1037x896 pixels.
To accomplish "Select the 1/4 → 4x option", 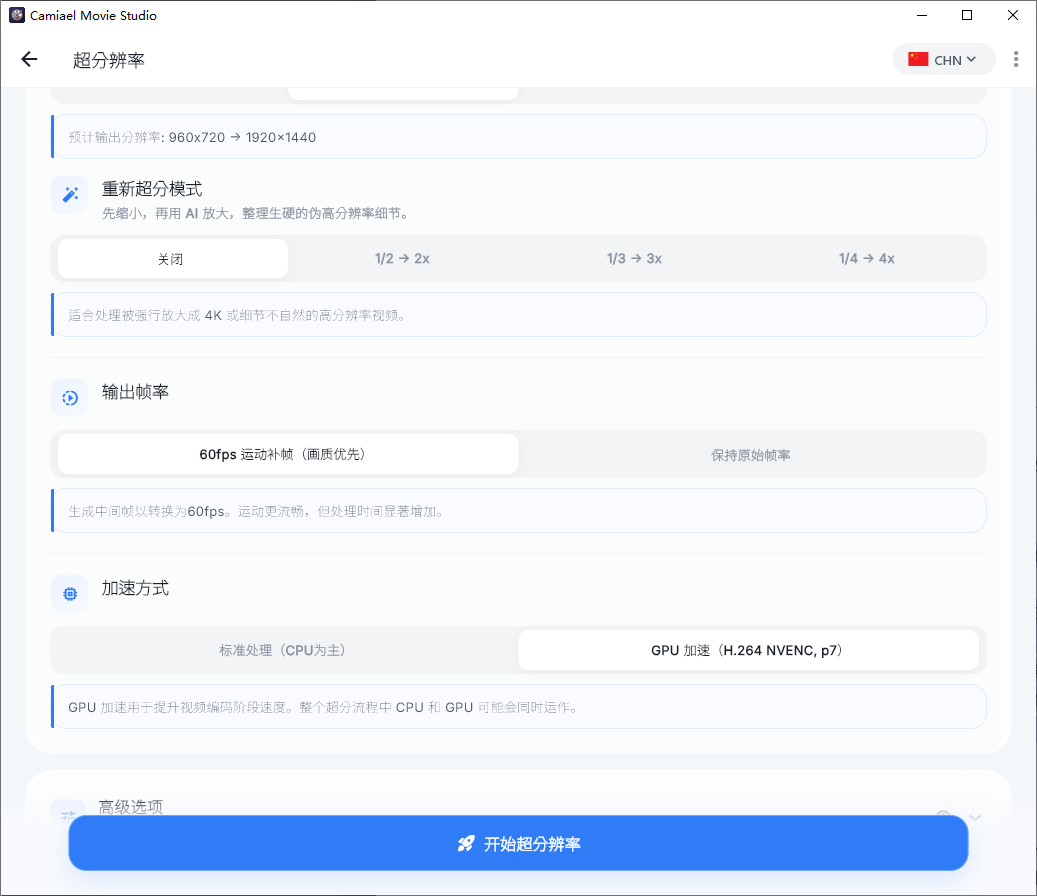I will click(x=866, y=259).
